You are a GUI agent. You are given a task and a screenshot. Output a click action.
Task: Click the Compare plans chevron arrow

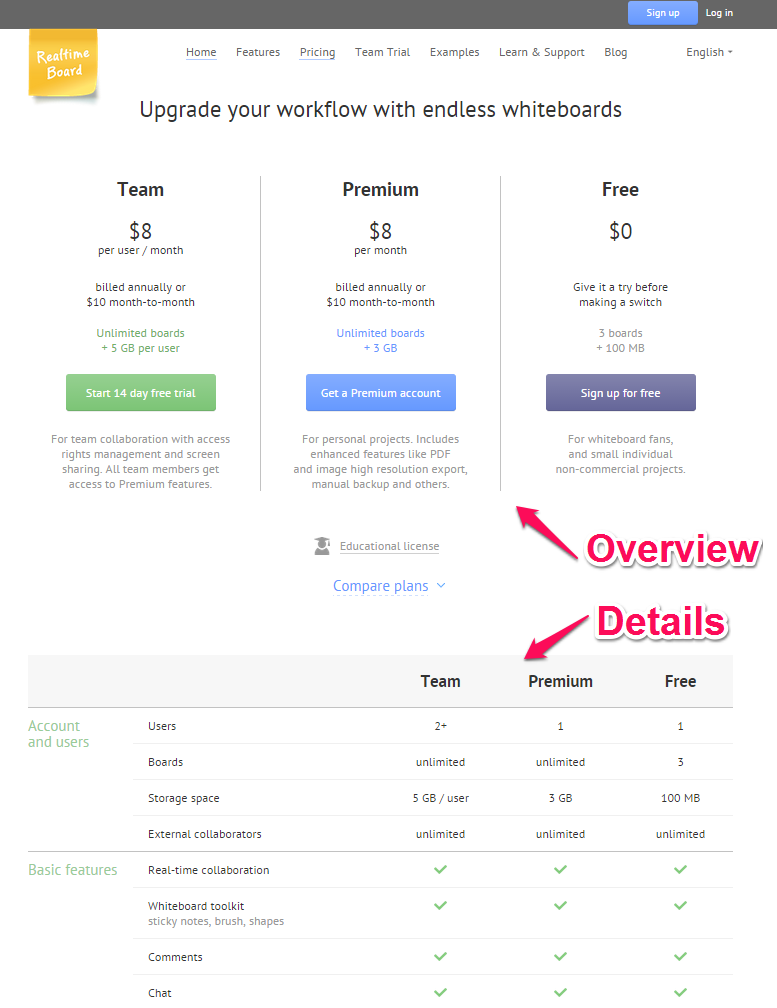coord(441,586)
